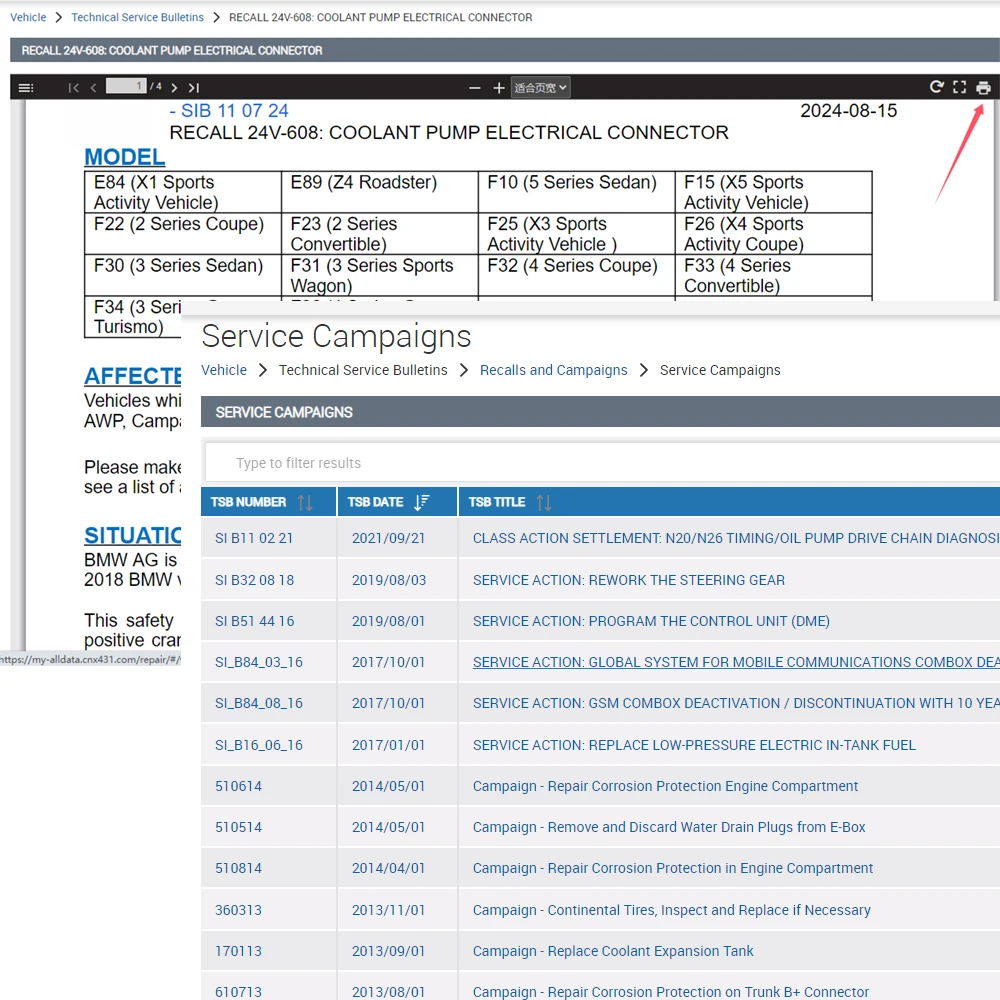Sort table by TSB Date column

[x=422, y=502]
